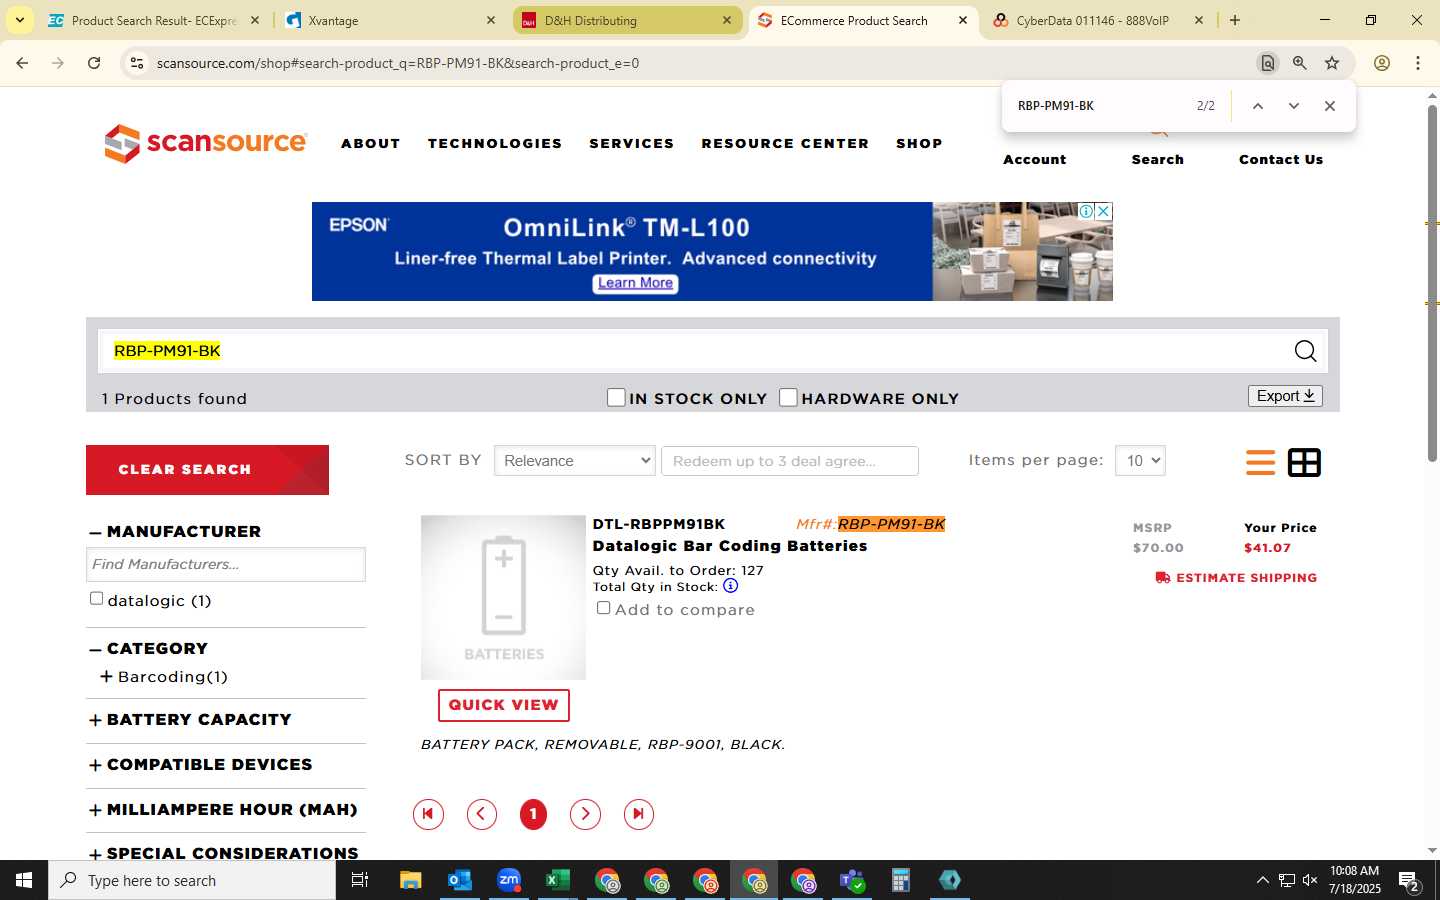
Task: Open tab search dropdown arrow
Action: [x=19, y=20]
